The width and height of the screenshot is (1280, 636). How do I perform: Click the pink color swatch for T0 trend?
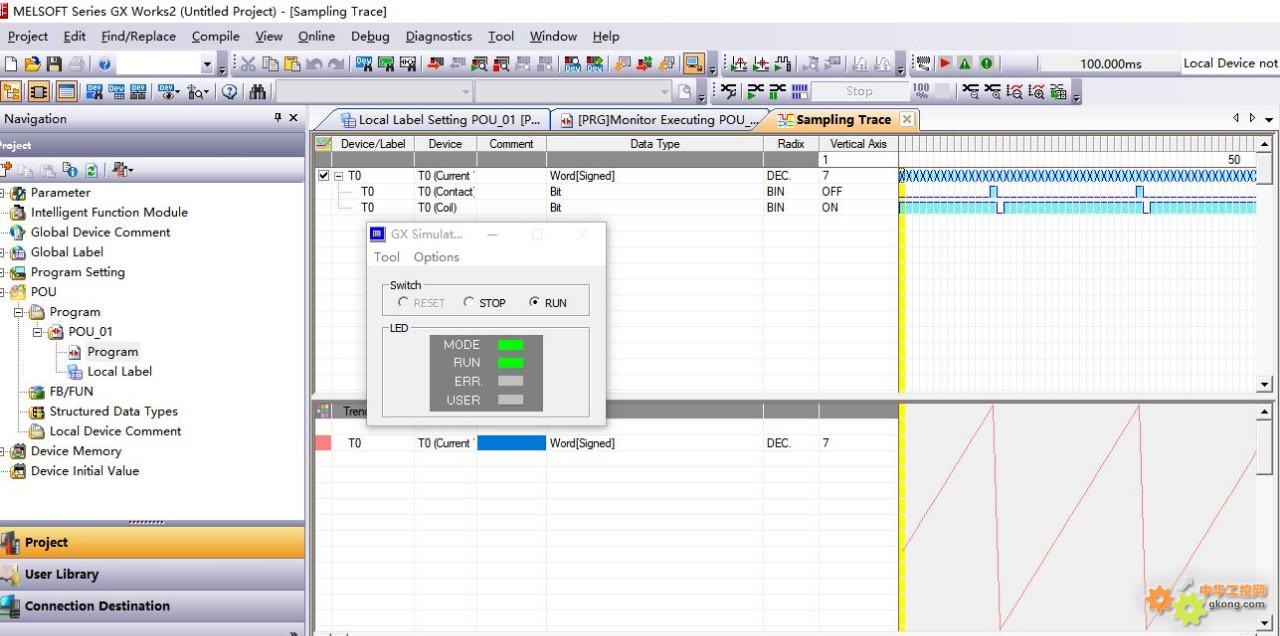323,443
